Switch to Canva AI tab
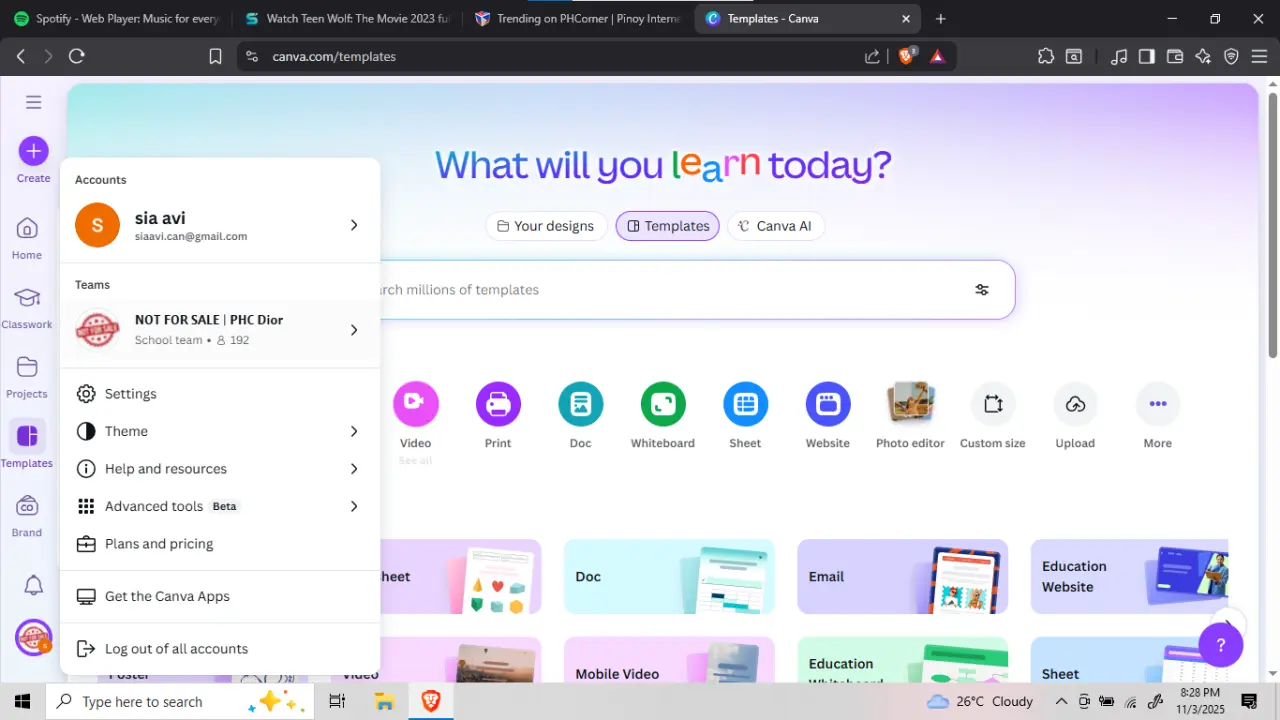The width and height of the screenshot is (1280, 720). (775, 226)
